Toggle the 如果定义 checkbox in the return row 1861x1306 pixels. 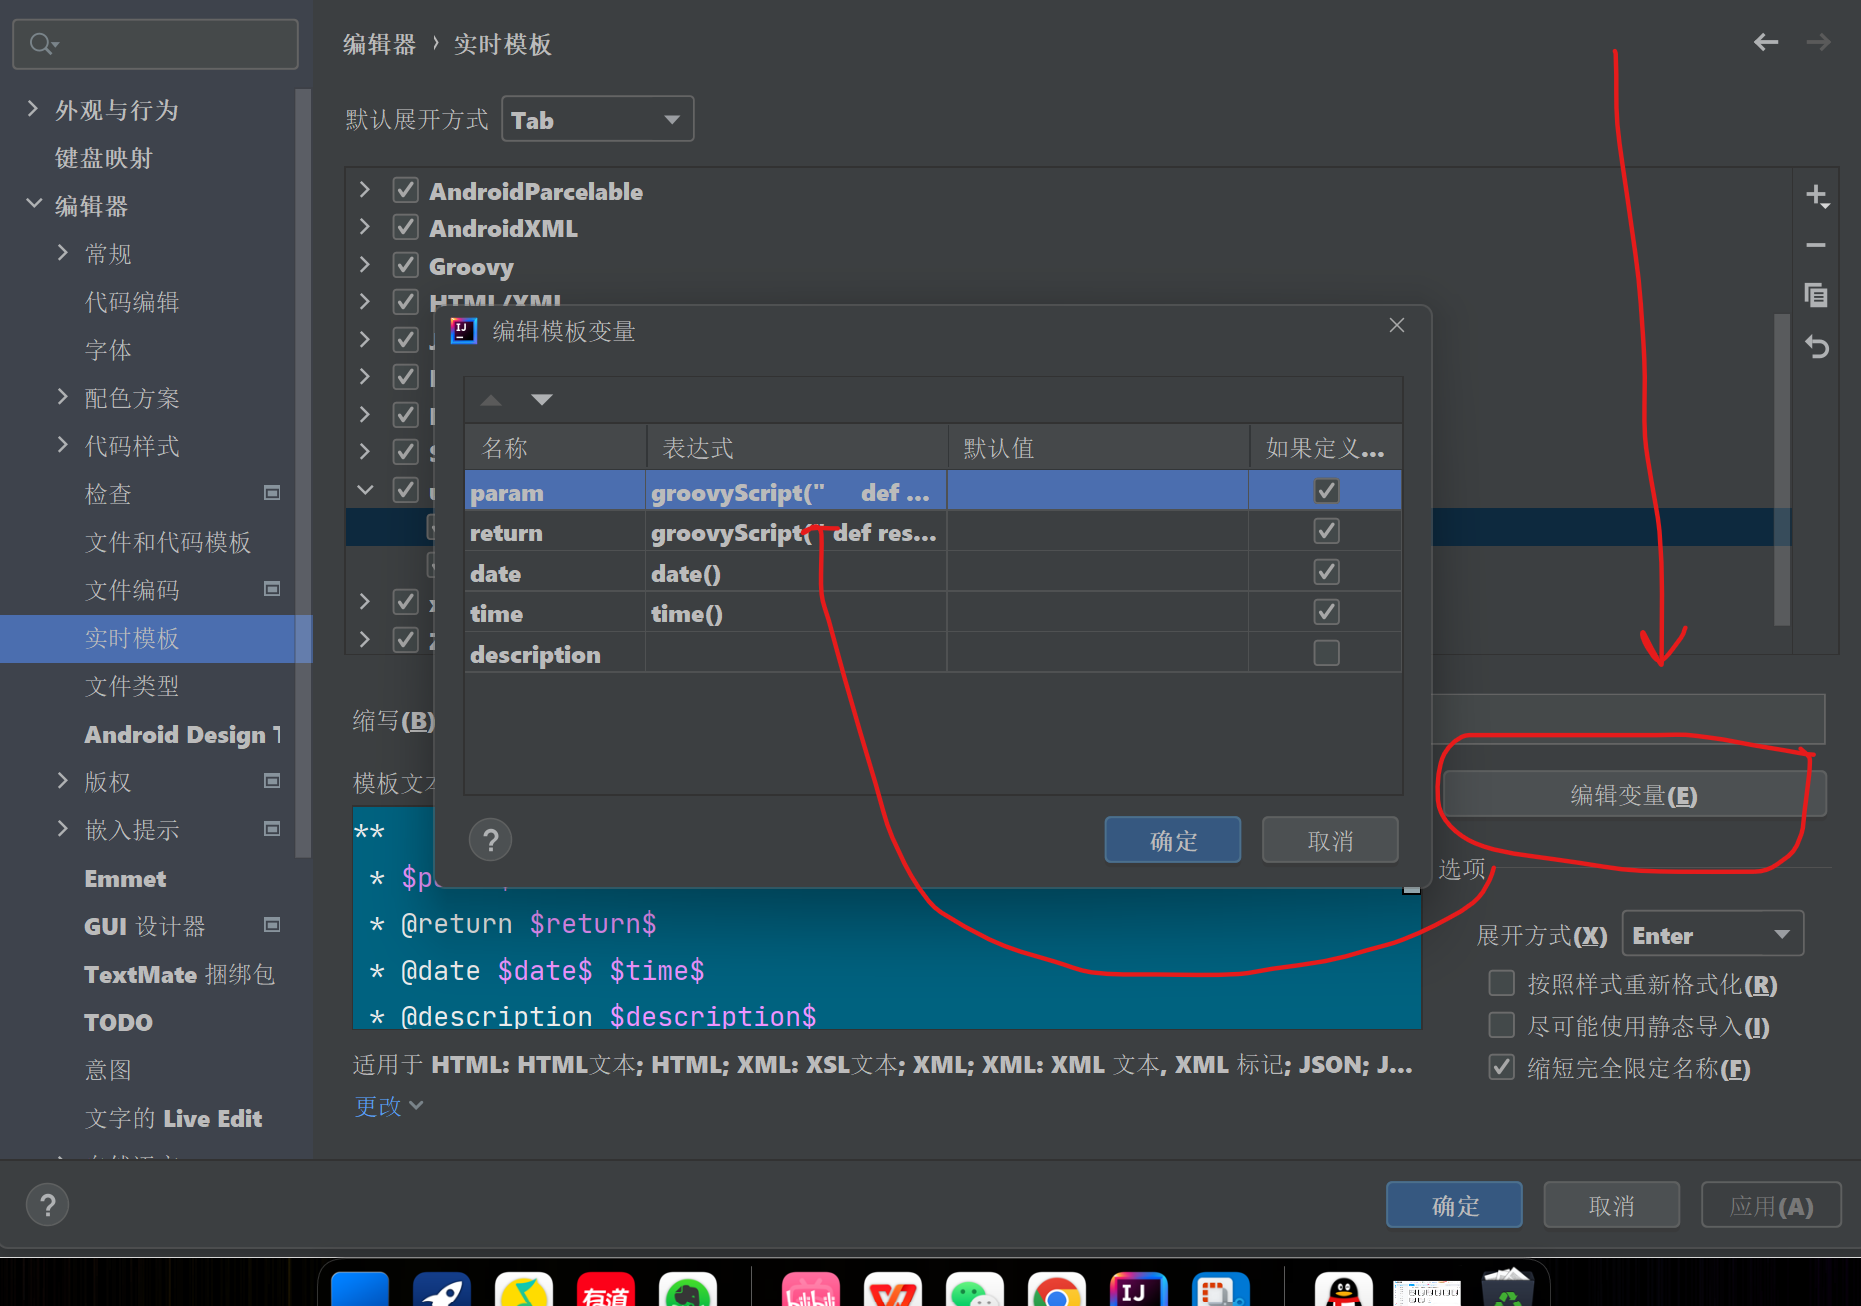point(1326,531)
